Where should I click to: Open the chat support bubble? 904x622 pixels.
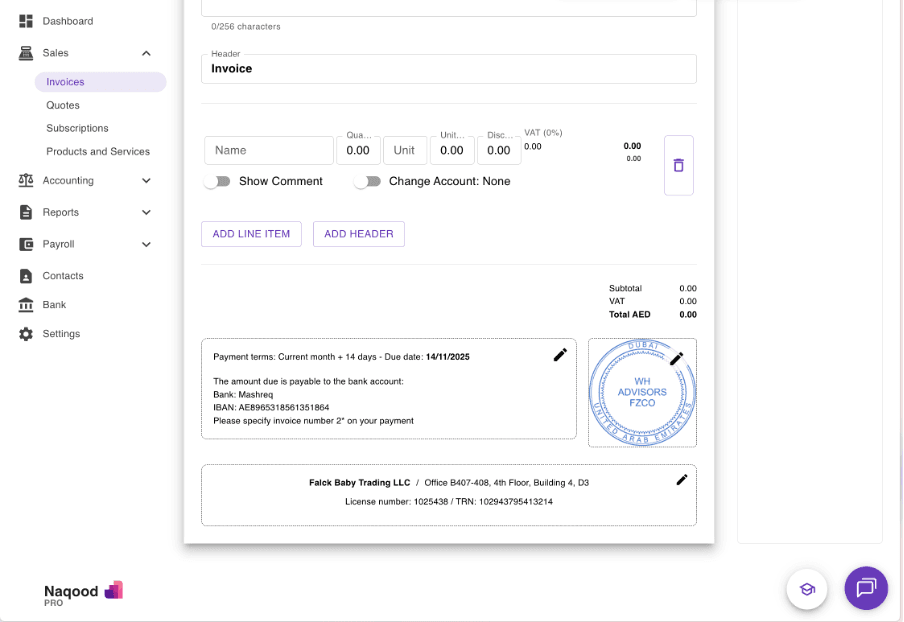(866, 588)
